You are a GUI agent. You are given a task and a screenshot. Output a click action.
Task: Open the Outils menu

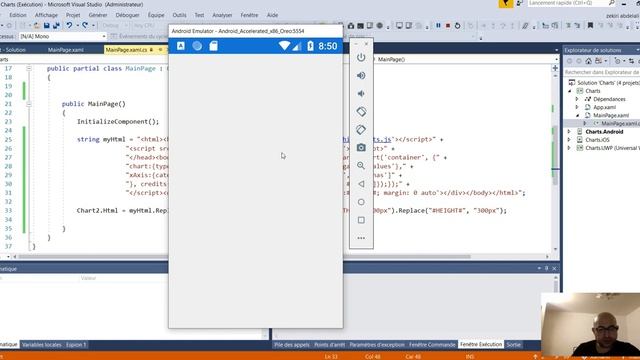coord(179,15)
